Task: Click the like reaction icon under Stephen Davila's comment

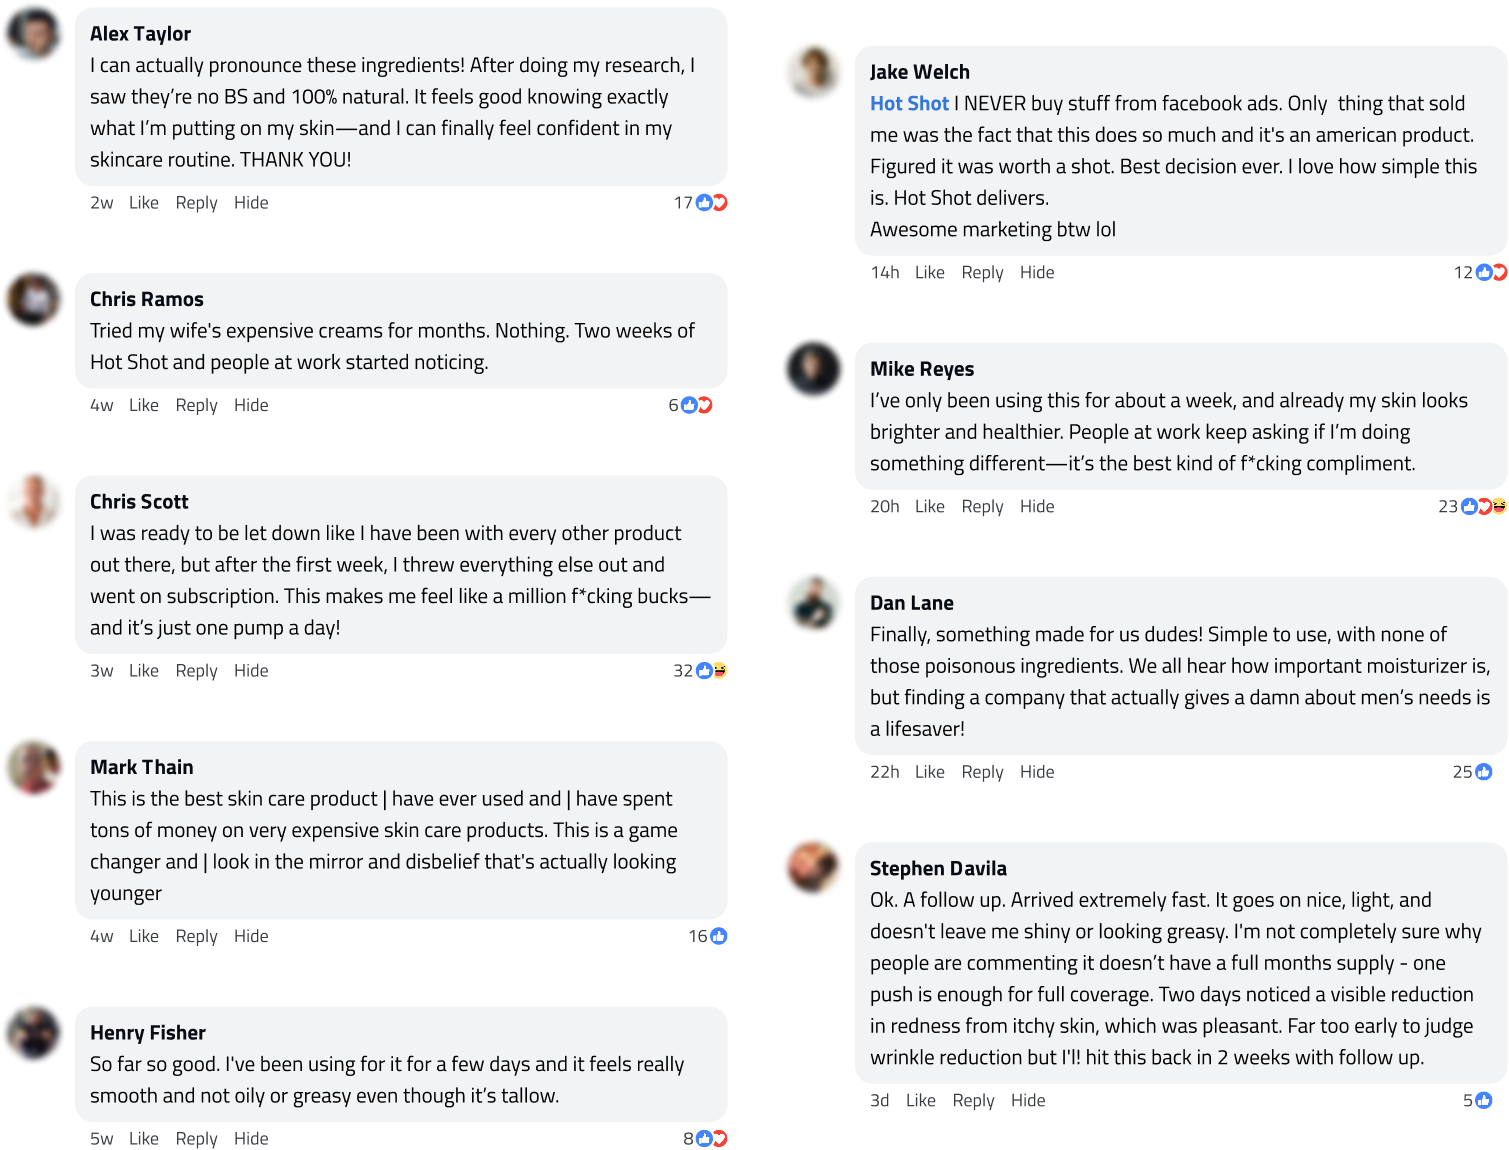Action: pos(1484,1101)
